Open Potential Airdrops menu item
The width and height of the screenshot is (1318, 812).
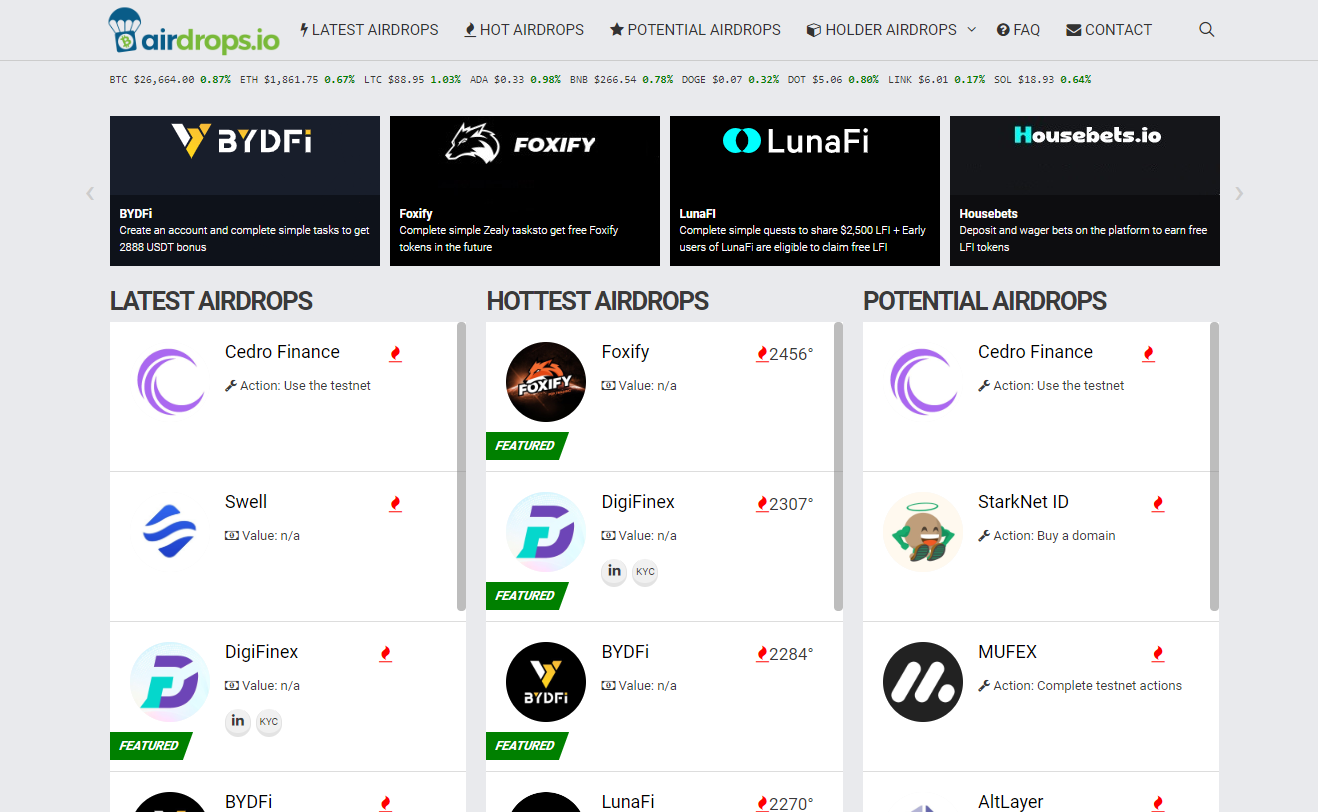click(695, 30)
